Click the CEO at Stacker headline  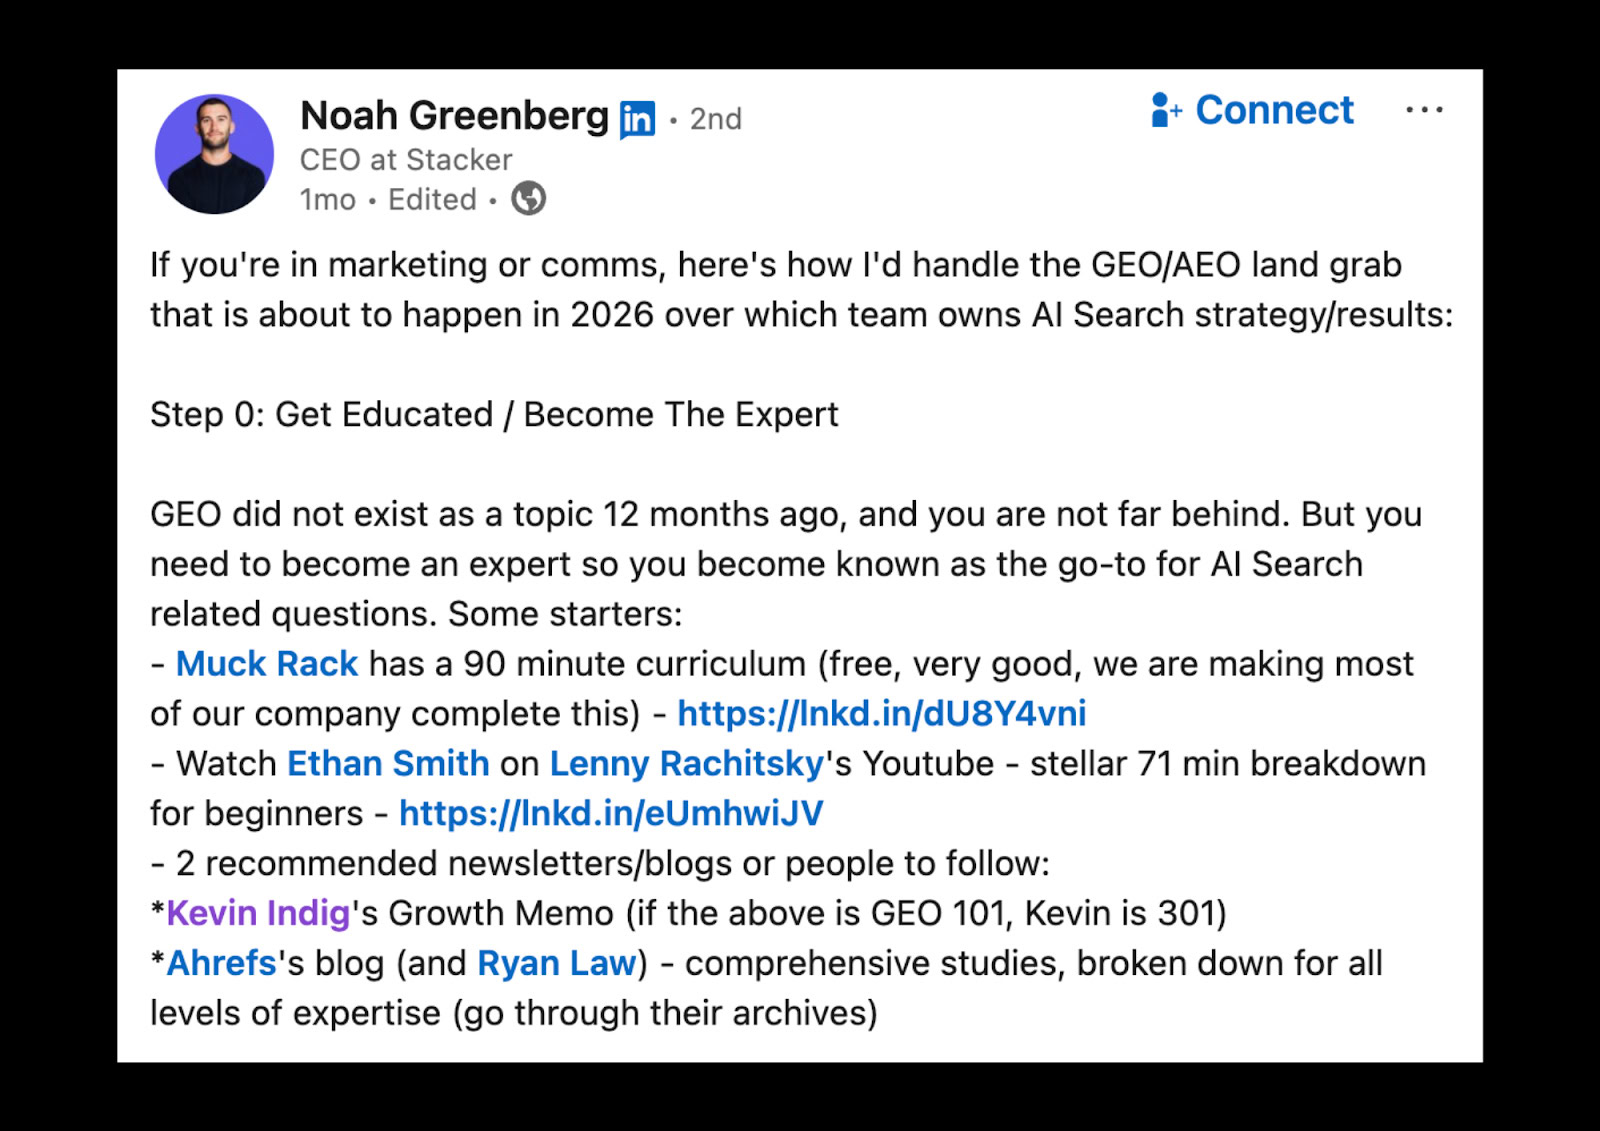coord(406,160)
